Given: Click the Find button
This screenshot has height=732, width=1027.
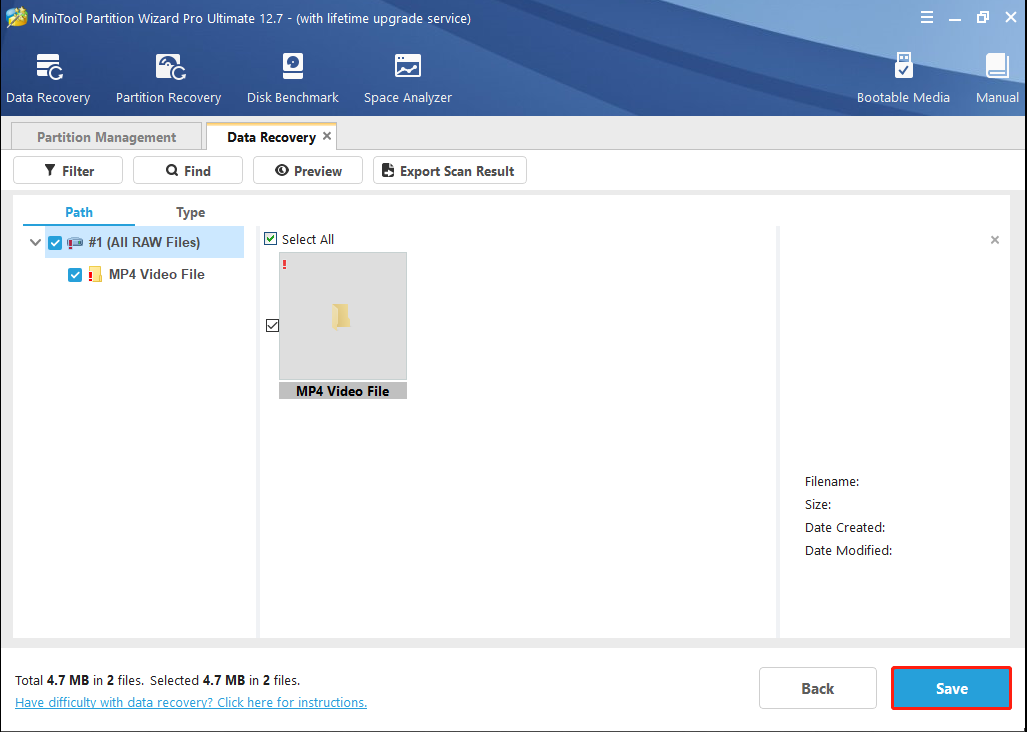Looking at the screenshot, I should pyautogui.click(x=188, y=170).
